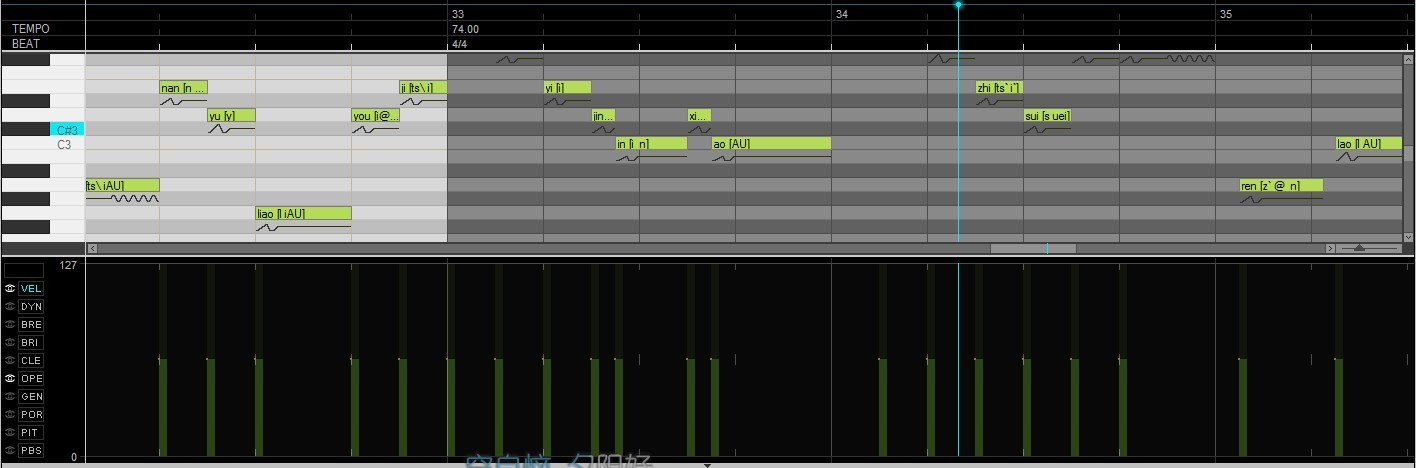Select the GEN gender factor parameter

coord(31,396)
